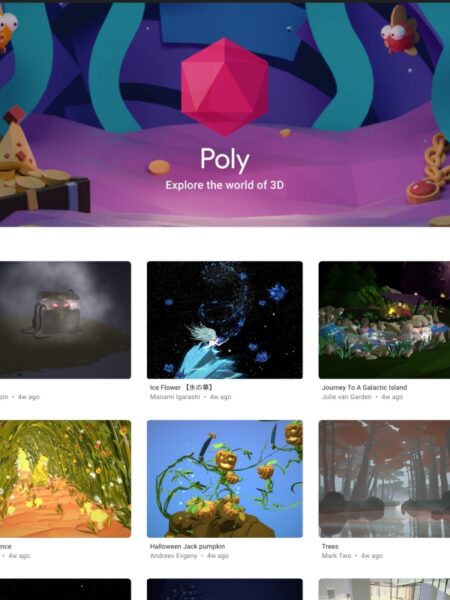This screenshot has width=450, height=600.
Task: Open the room interior thumbnail in the bottom row
Action: (x=384, y=589)
